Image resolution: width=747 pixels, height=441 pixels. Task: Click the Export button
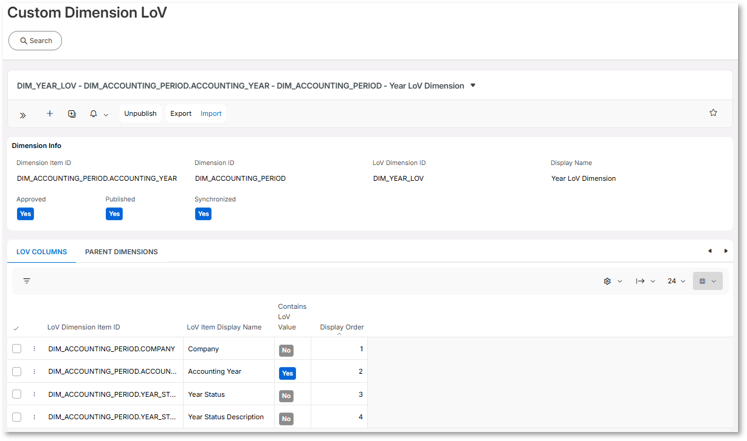pyautogui.click(x=181, y=114)
